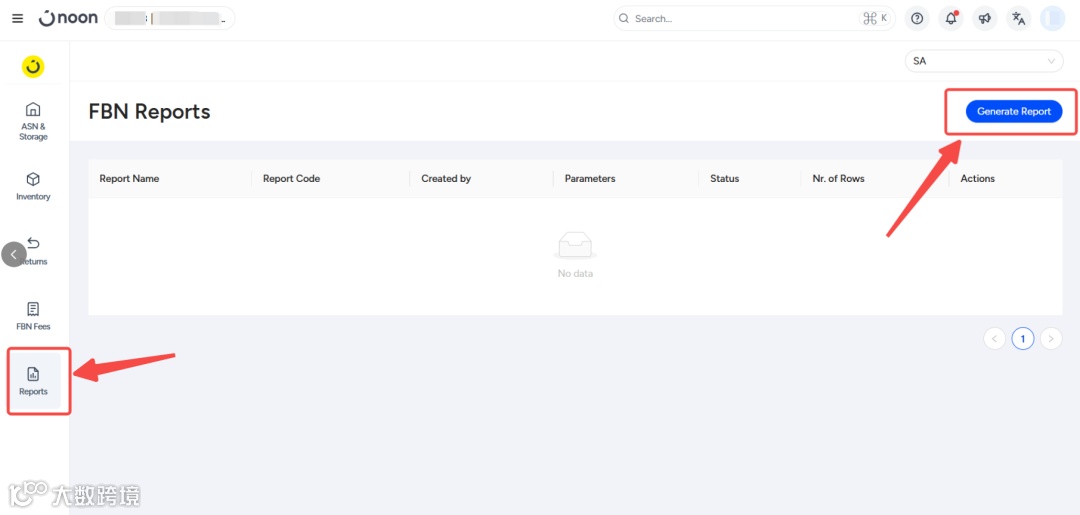The width and height of the screenshot is (1080, 515).
Task: Click the Command K shortcut badge
Action: click(x=875, y=19)
